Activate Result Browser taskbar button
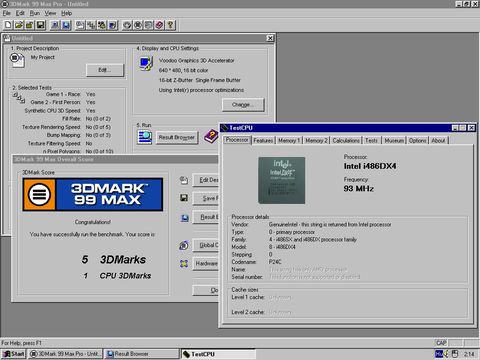This screenshot has height=360, width=480. 141,354
